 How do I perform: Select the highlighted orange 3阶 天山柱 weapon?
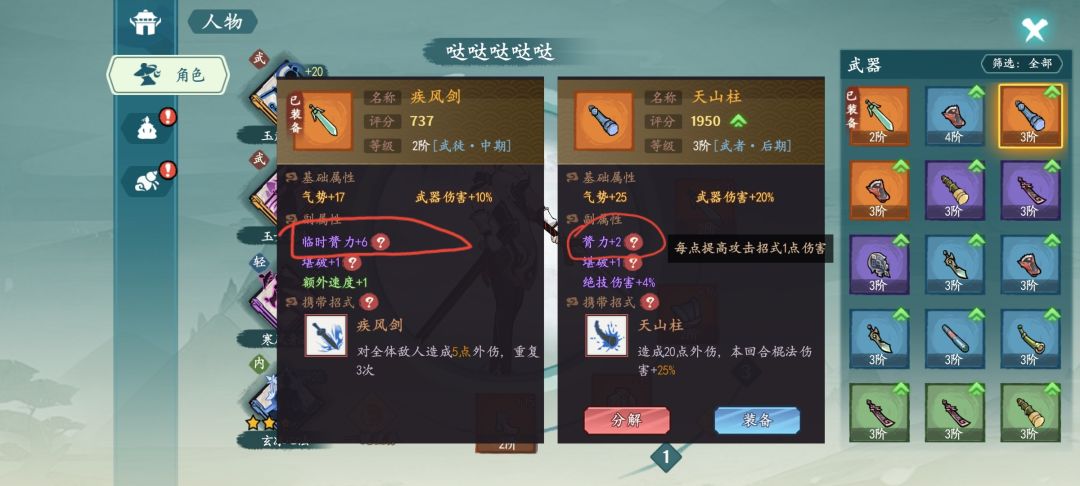(1030, 116)
